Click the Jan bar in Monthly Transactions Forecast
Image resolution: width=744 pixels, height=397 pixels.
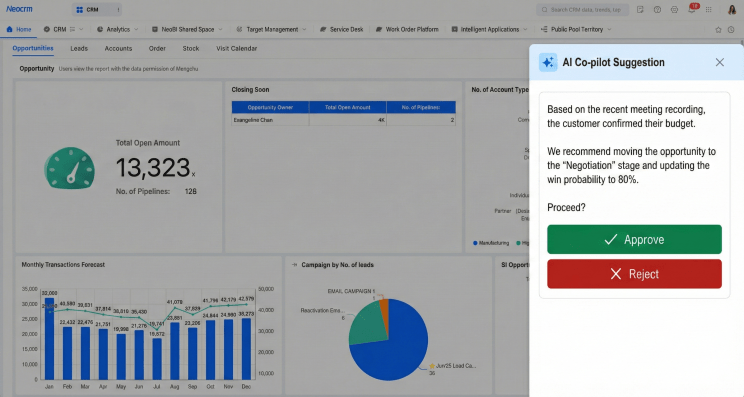(49, 338)
